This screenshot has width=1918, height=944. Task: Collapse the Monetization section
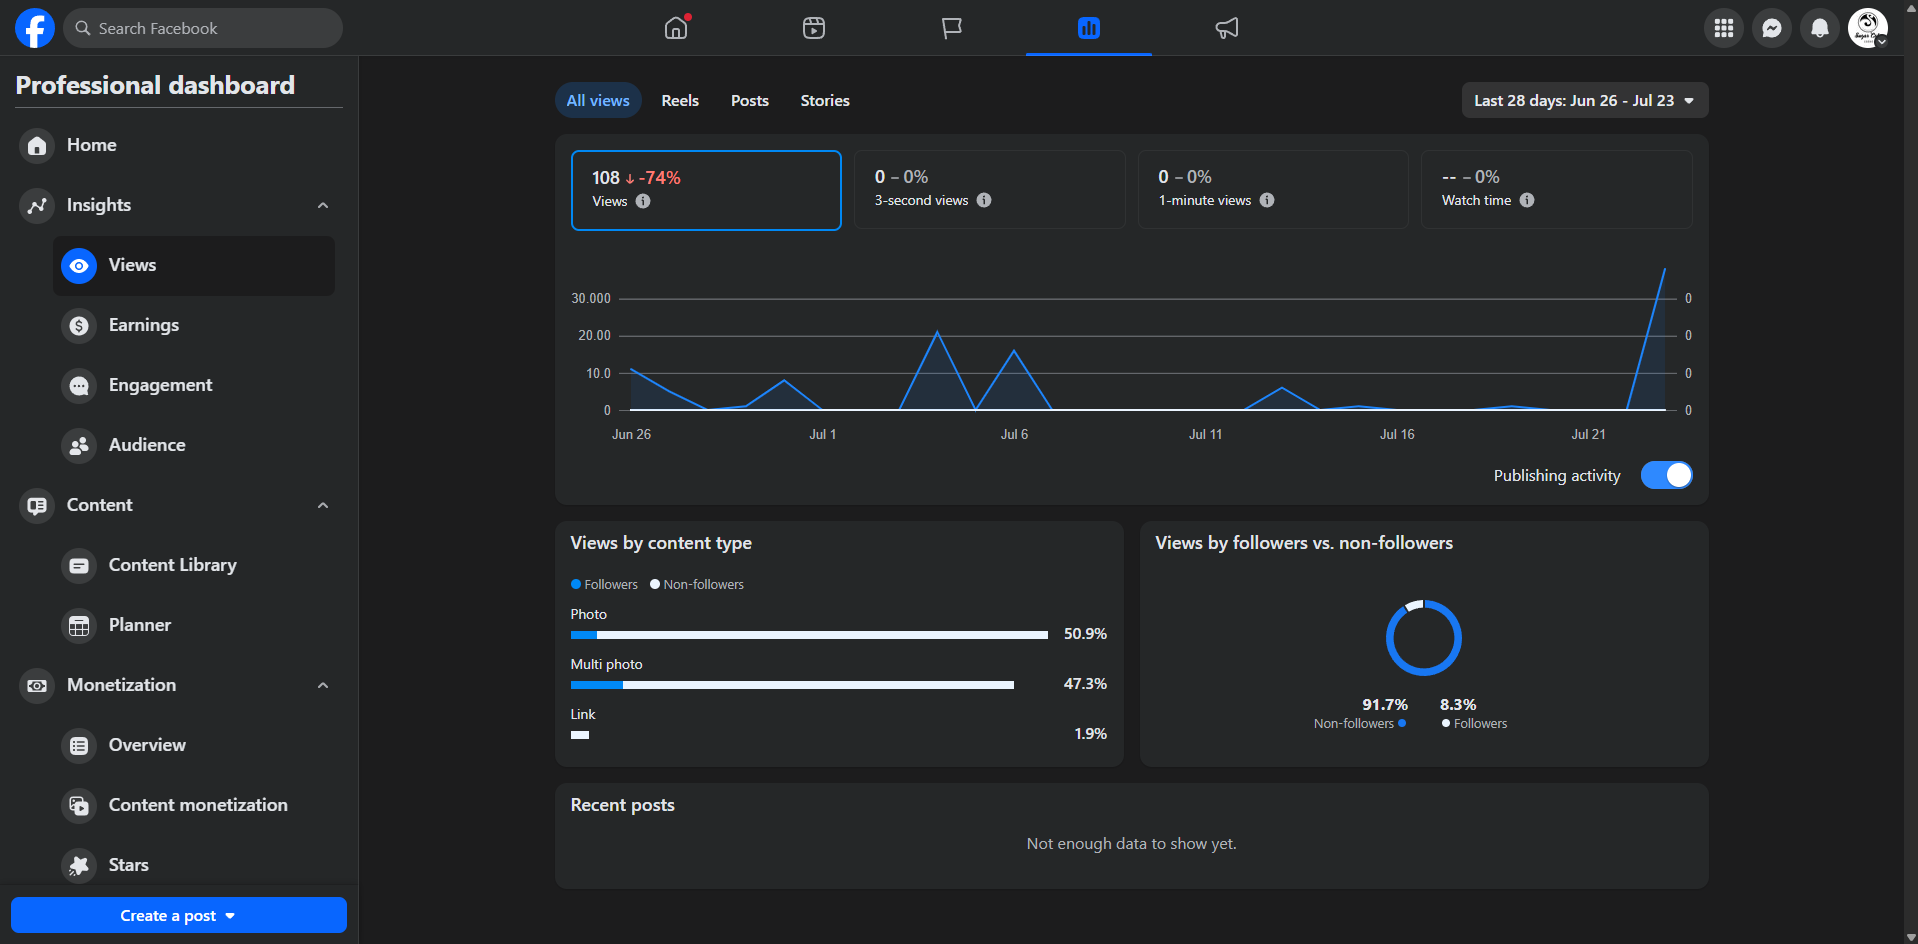(323, 685)
